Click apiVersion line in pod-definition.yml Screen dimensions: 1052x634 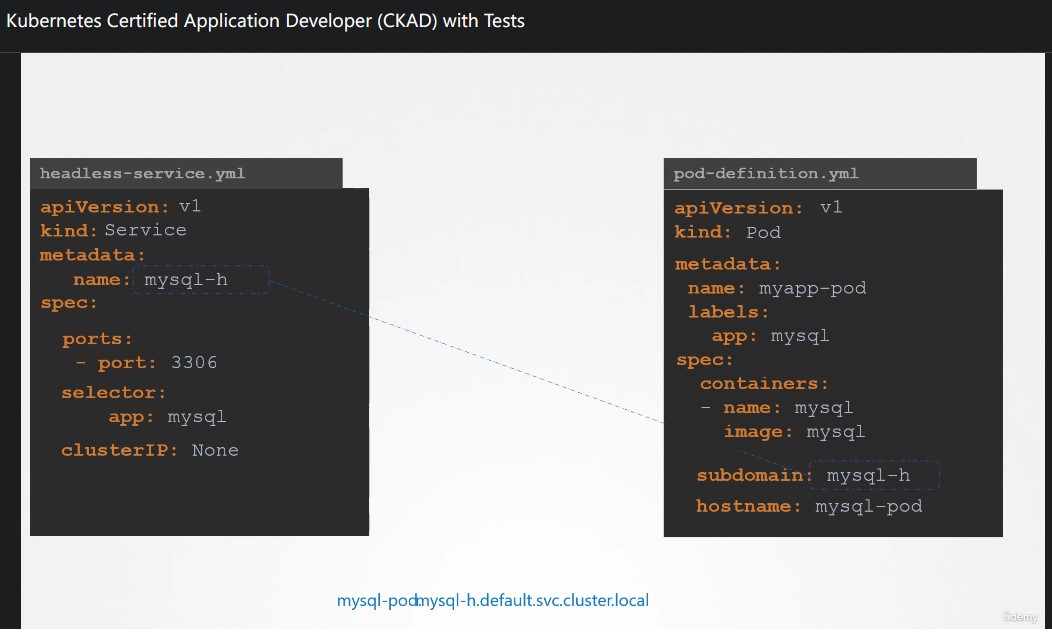(758, 208)
